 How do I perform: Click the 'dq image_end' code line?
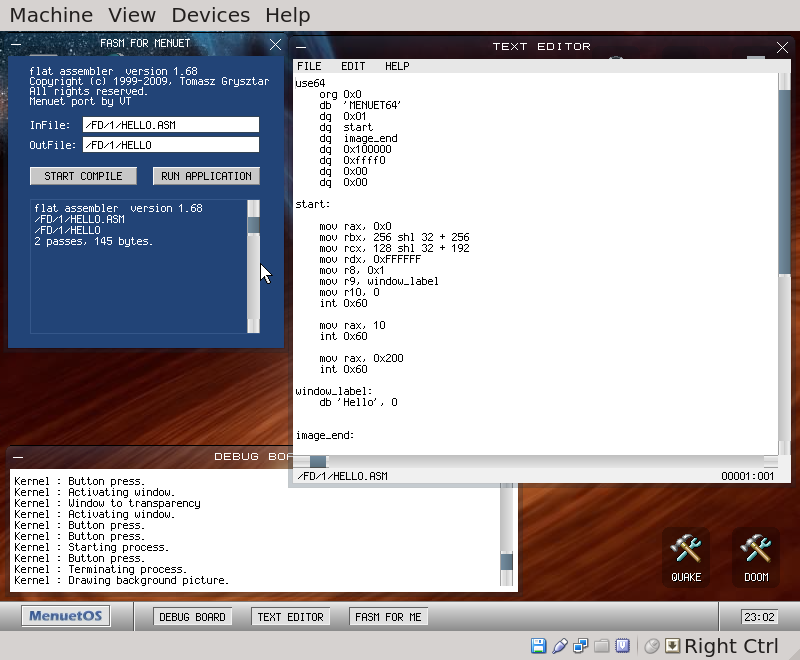[x=358, y=138]
